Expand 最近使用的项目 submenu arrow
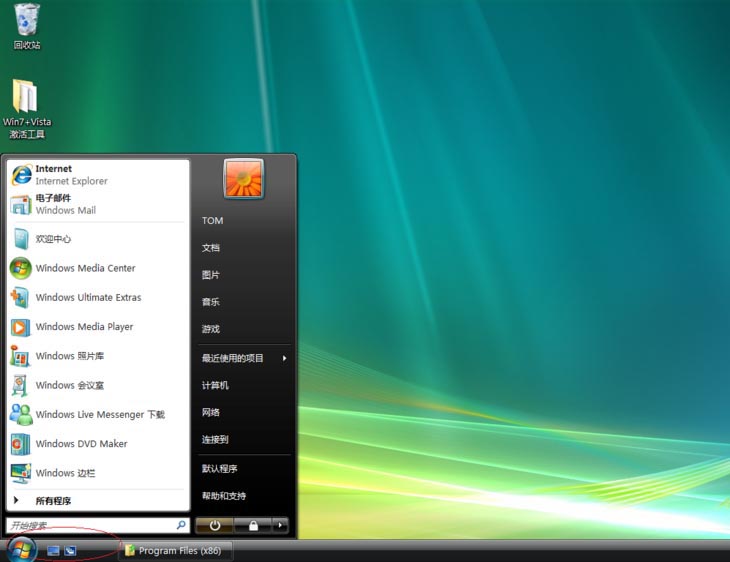Viewport: 730px width, 562px height. pyautogui.click(x=284, y=358)
